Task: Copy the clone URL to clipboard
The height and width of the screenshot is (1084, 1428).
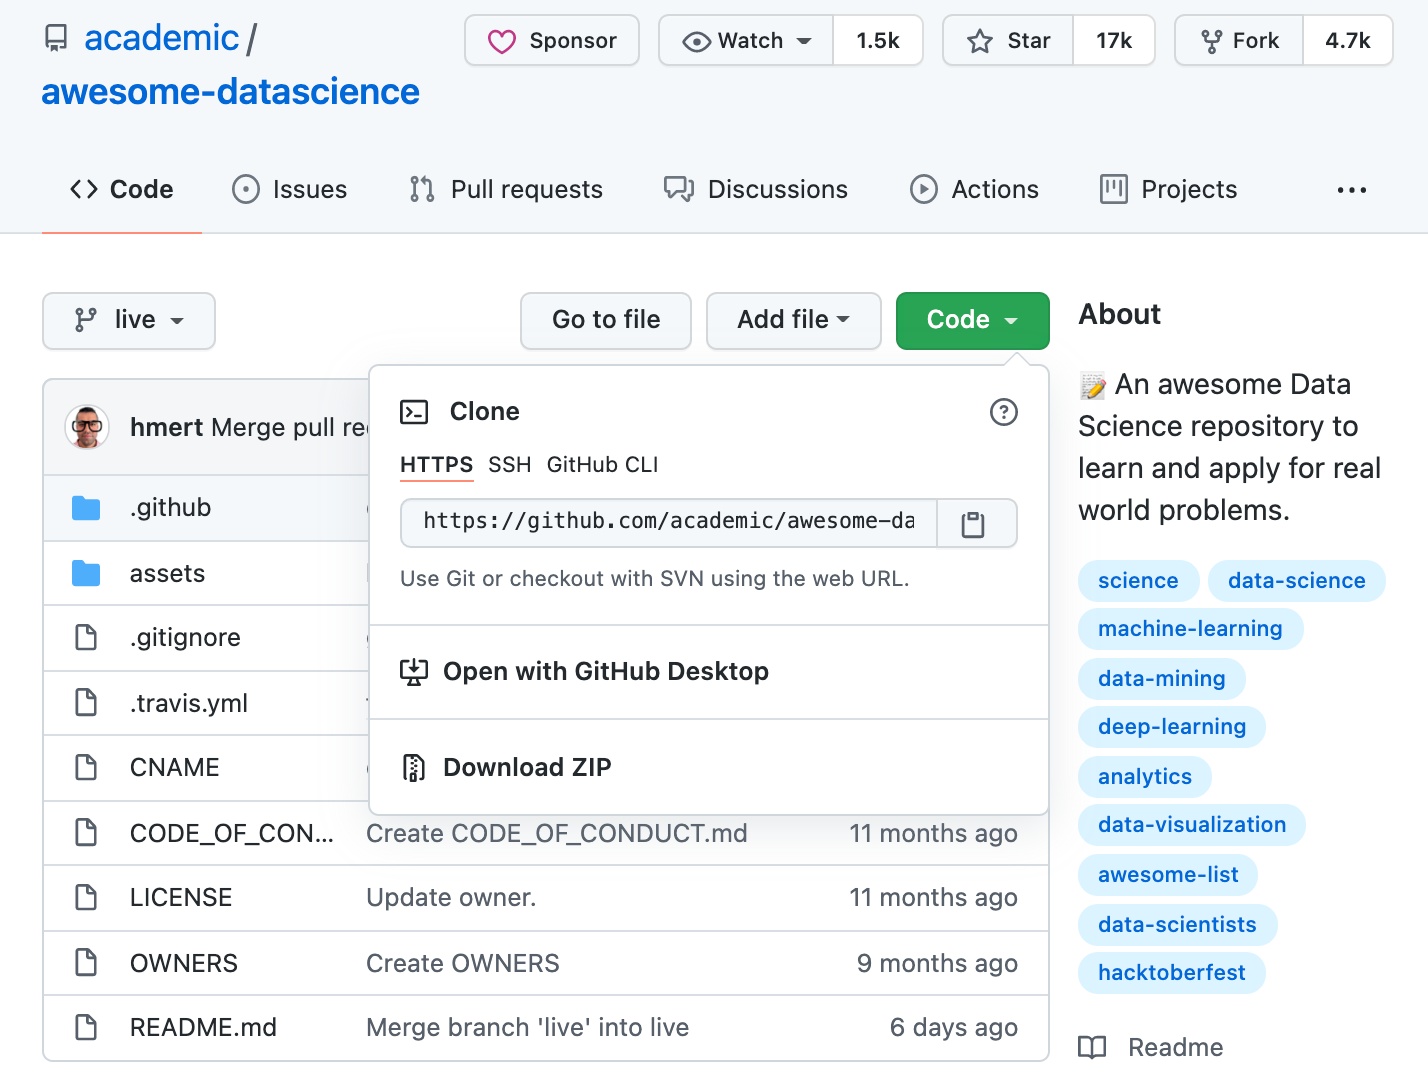Action: tap(975, 524)
